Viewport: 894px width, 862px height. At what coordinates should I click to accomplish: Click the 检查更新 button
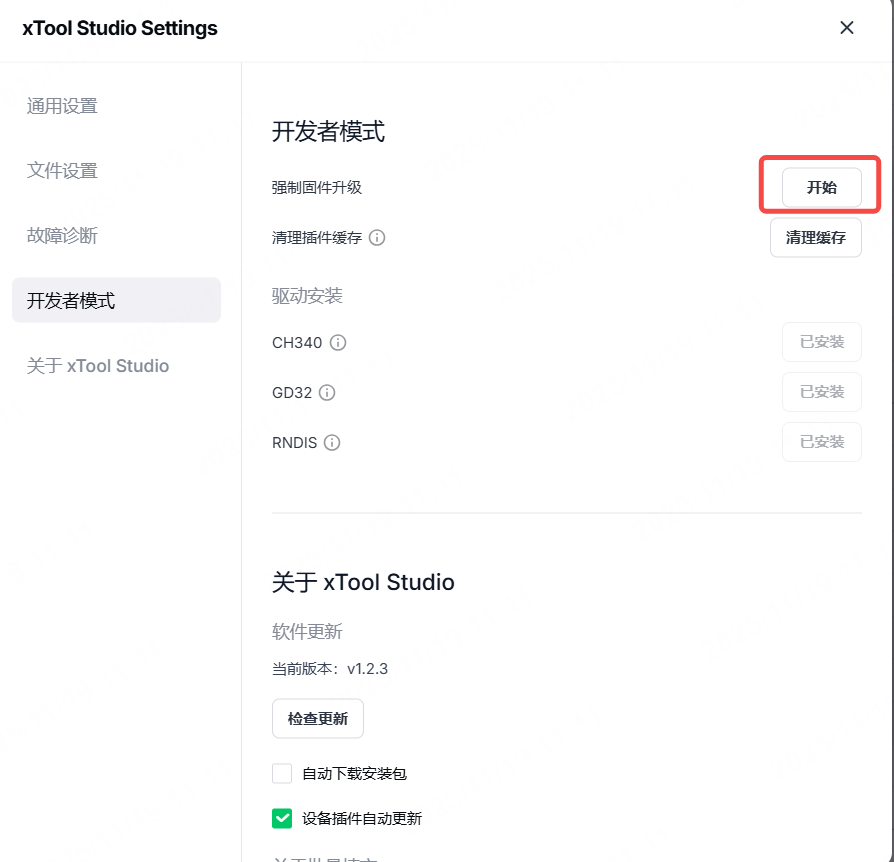tap(318, 719)
